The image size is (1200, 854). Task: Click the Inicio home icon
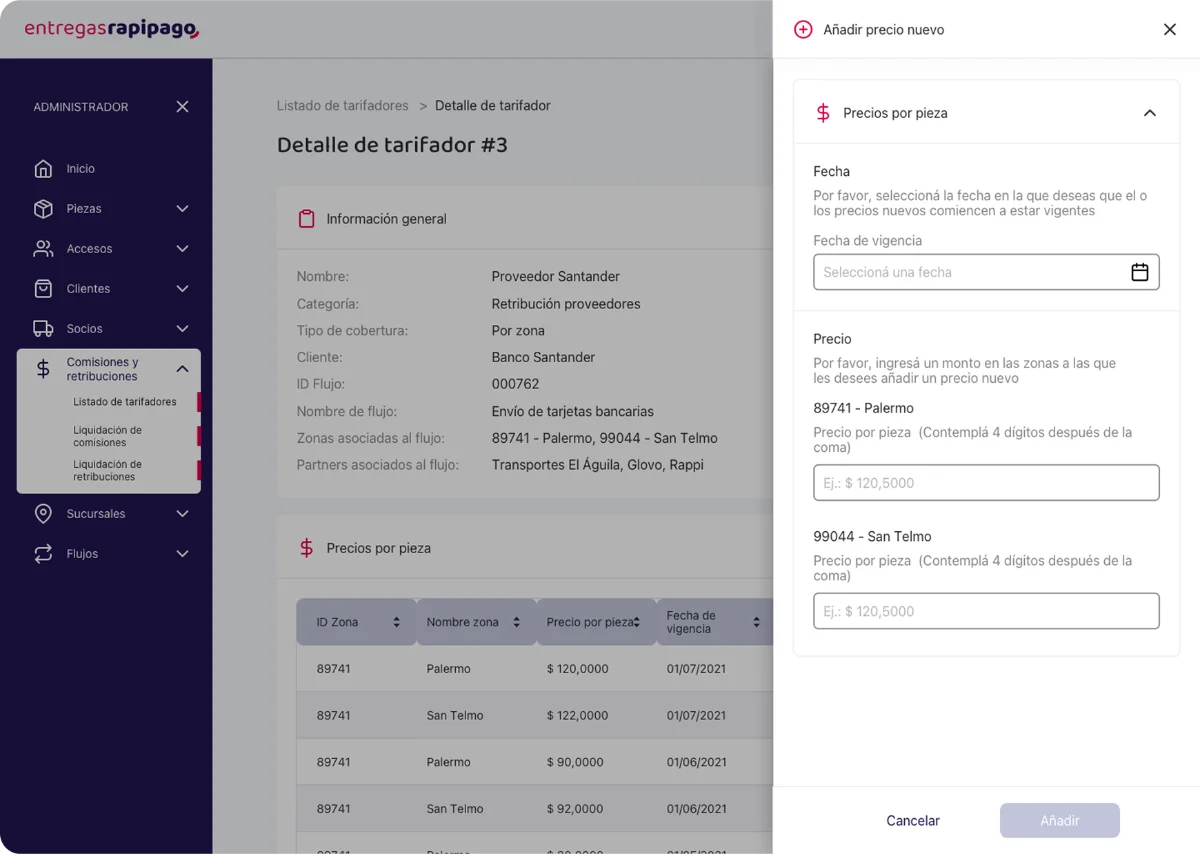pyautogui.click(x=43, y=168)
